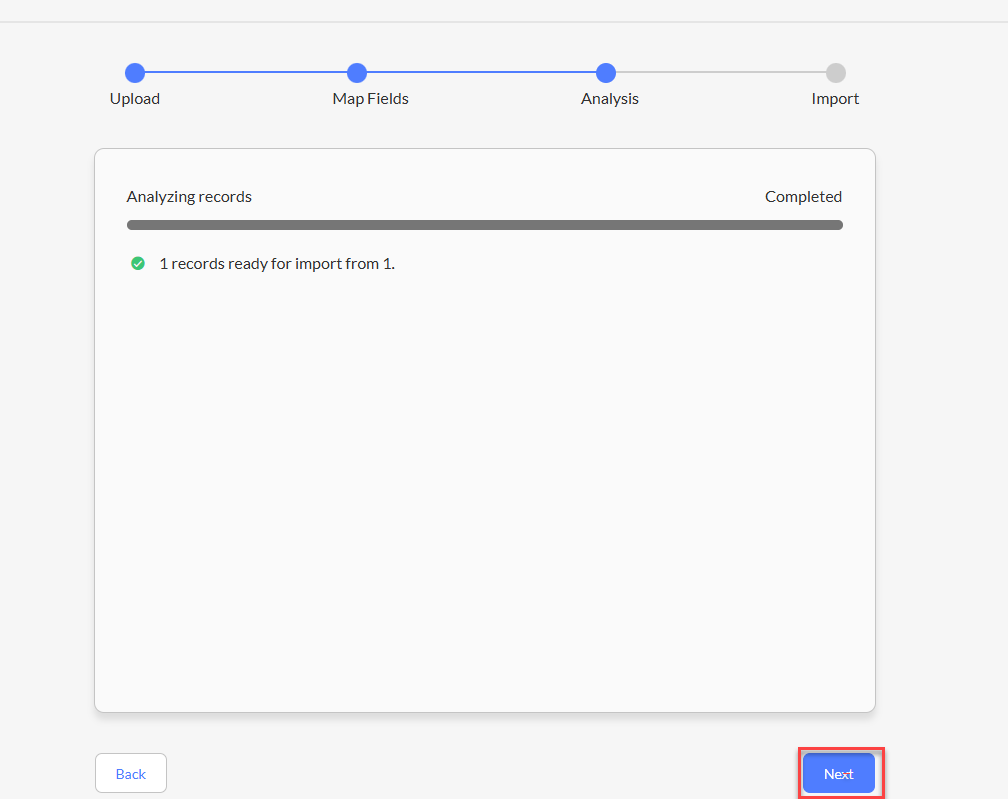Select the Upload step circle
1008x799 pixels.
(135, 73)
